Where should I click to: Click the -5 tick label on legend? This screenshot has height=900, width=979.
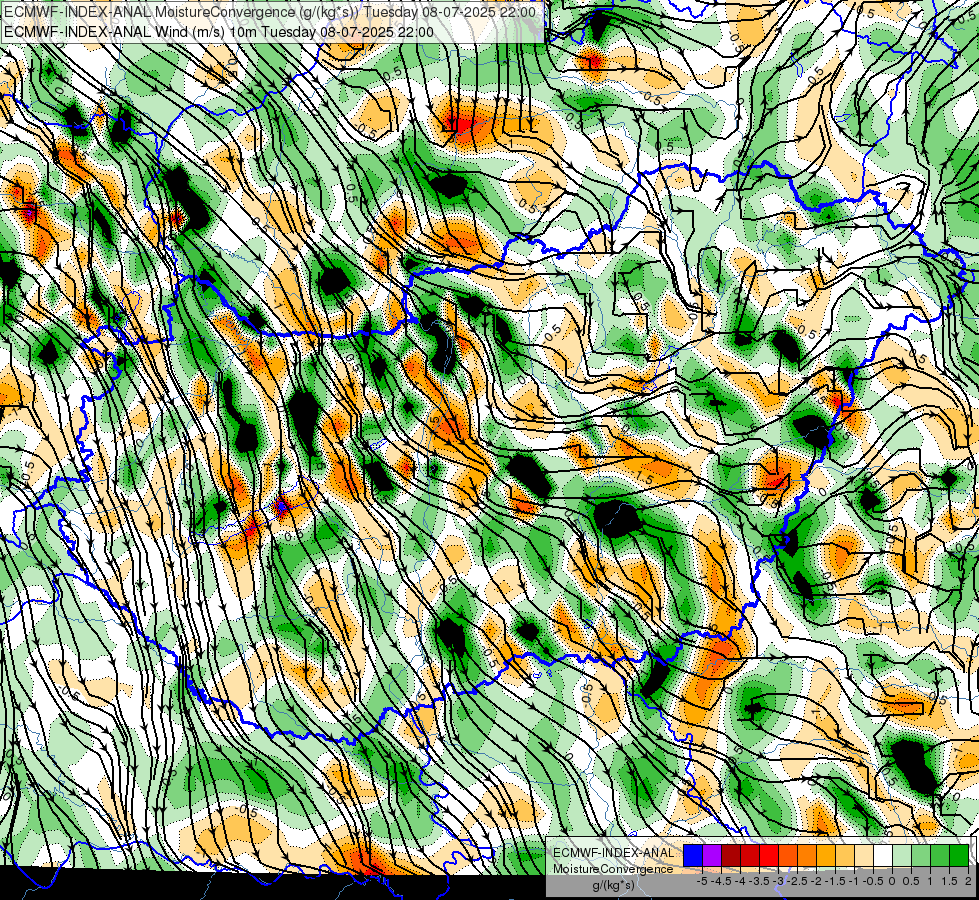(x=702, y=881)
